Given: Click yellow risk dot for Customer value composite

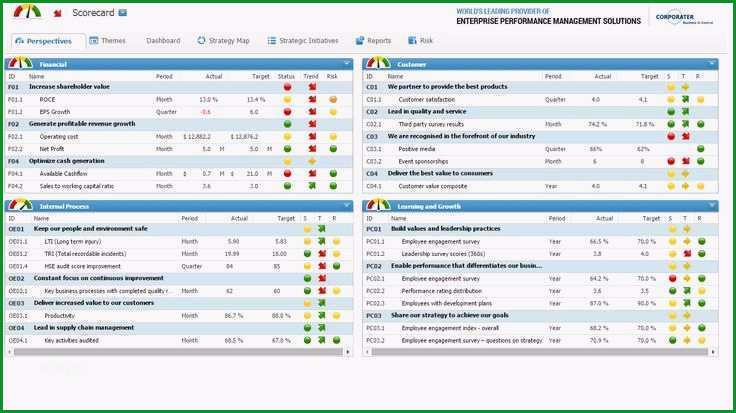Looking at the screenshot, I should [x=701, y=186].
